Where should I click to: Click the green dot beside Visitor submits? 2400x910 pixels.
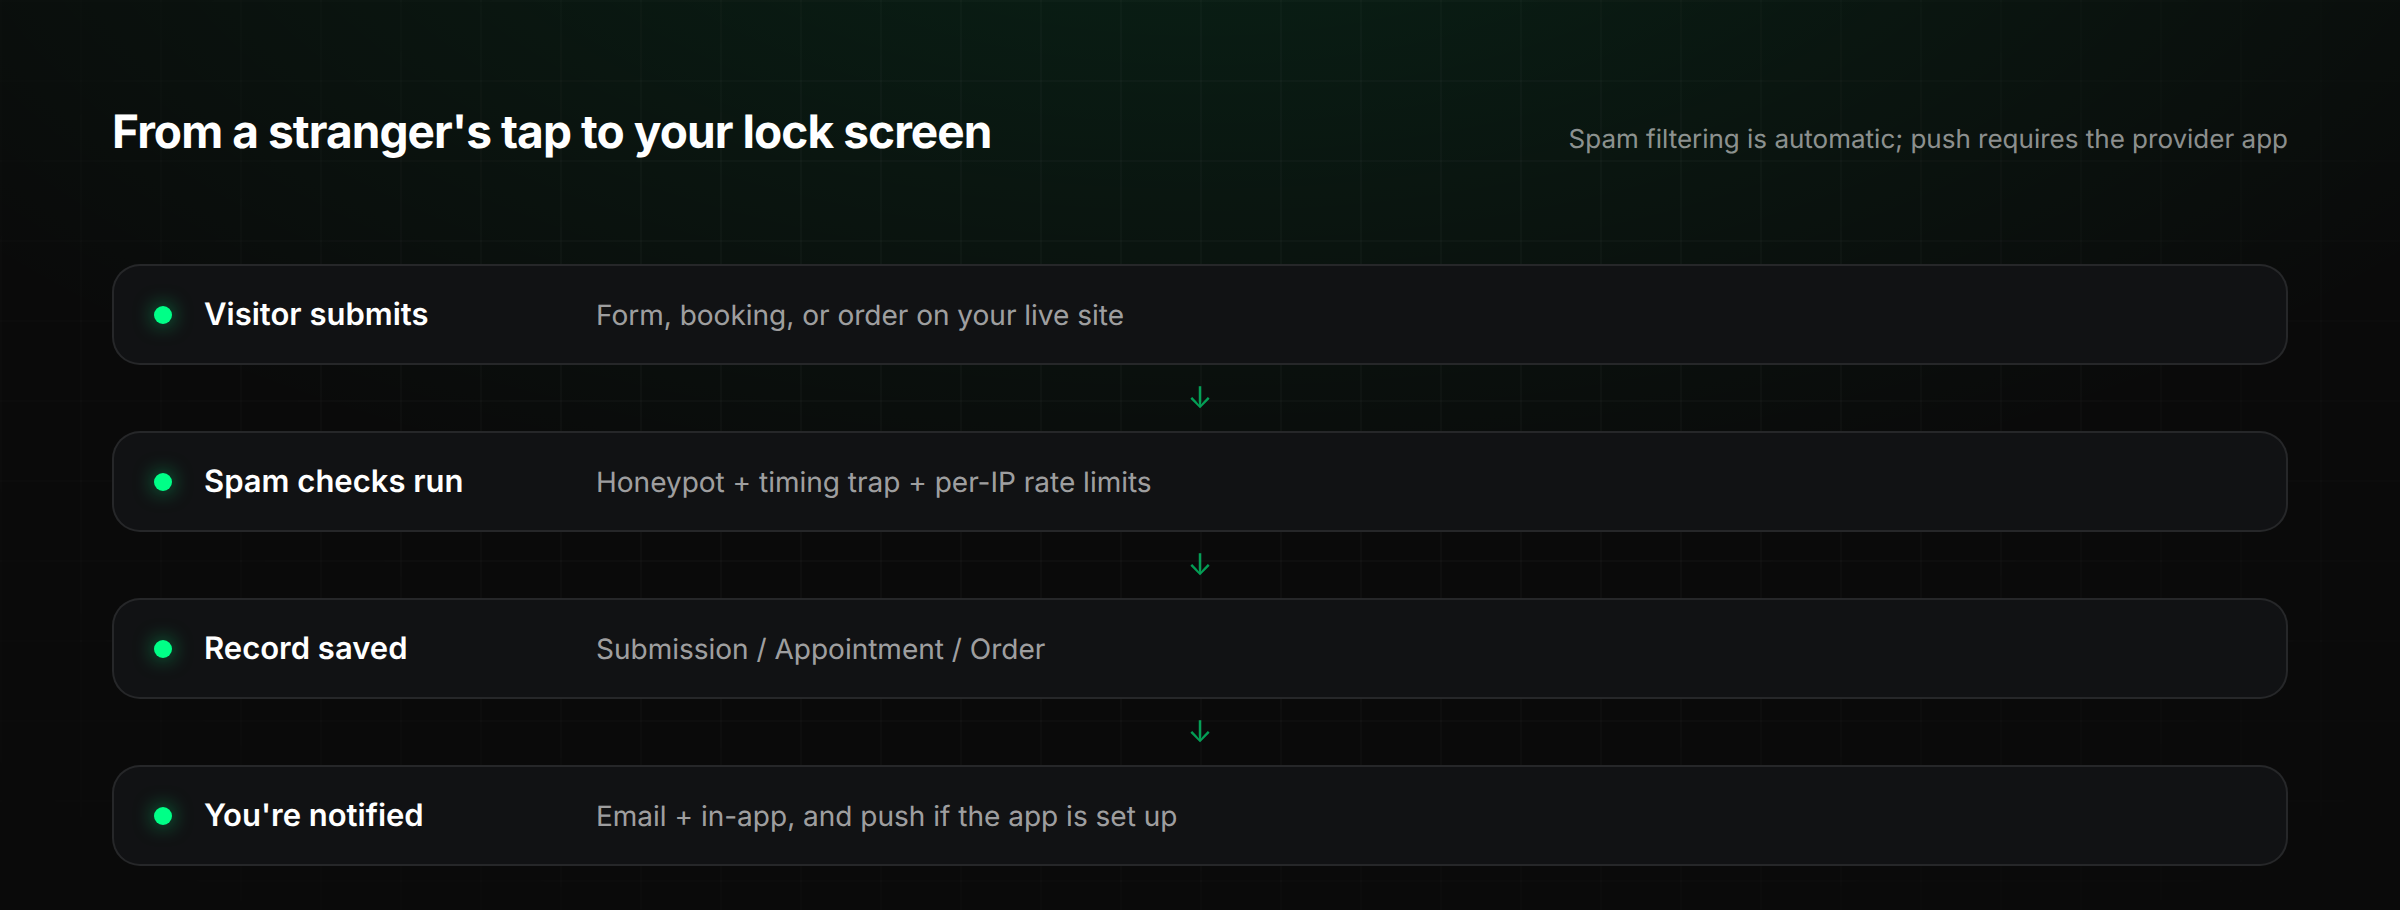163,315
